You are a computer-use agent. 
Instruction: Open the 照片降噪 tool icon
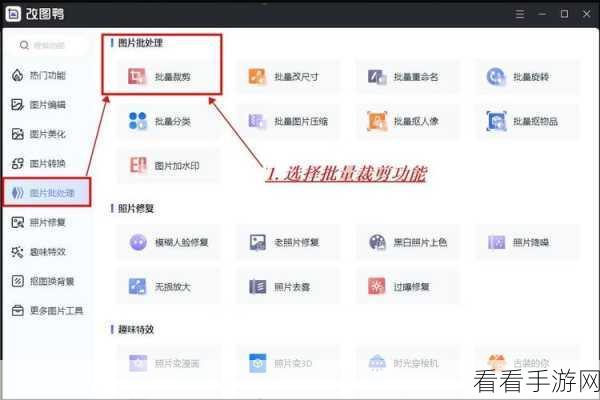497,242
